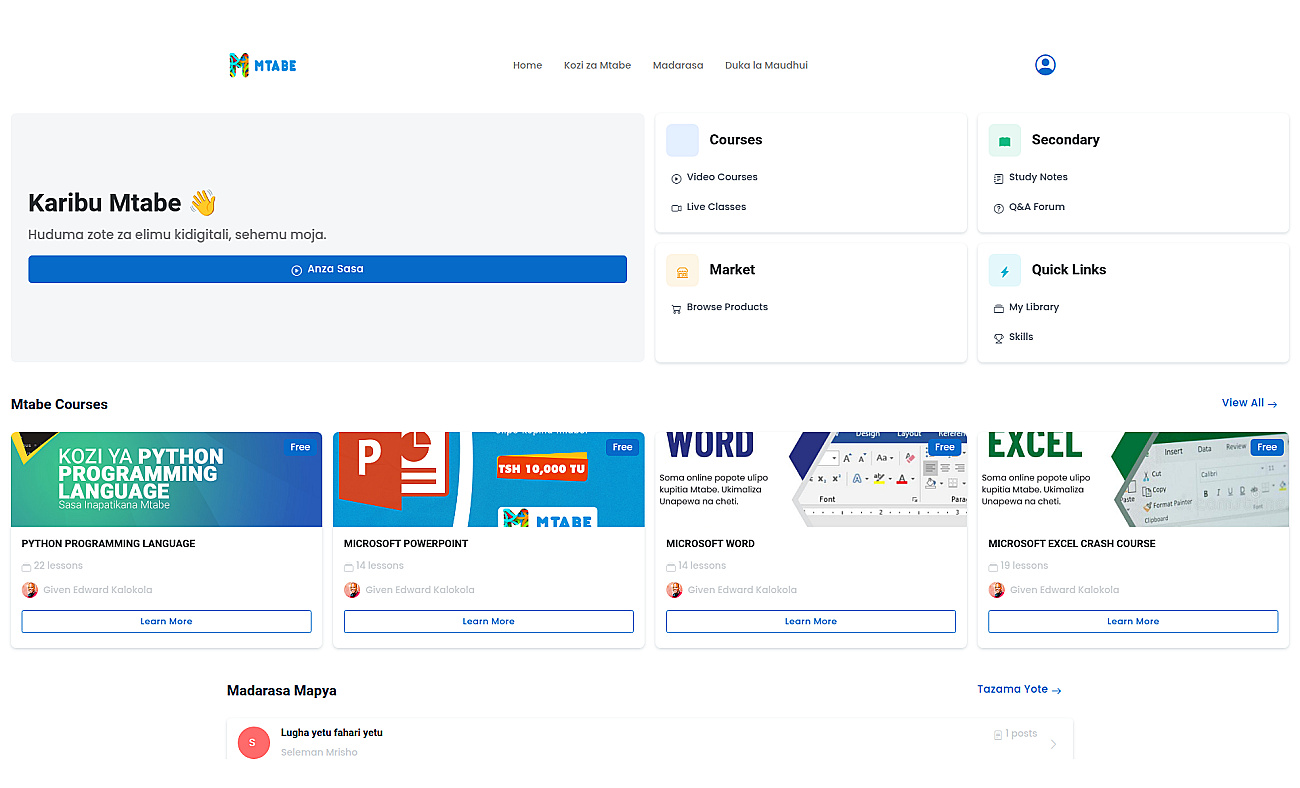
Task: Open Python course thumbnail
Action: tap(166, 479)
